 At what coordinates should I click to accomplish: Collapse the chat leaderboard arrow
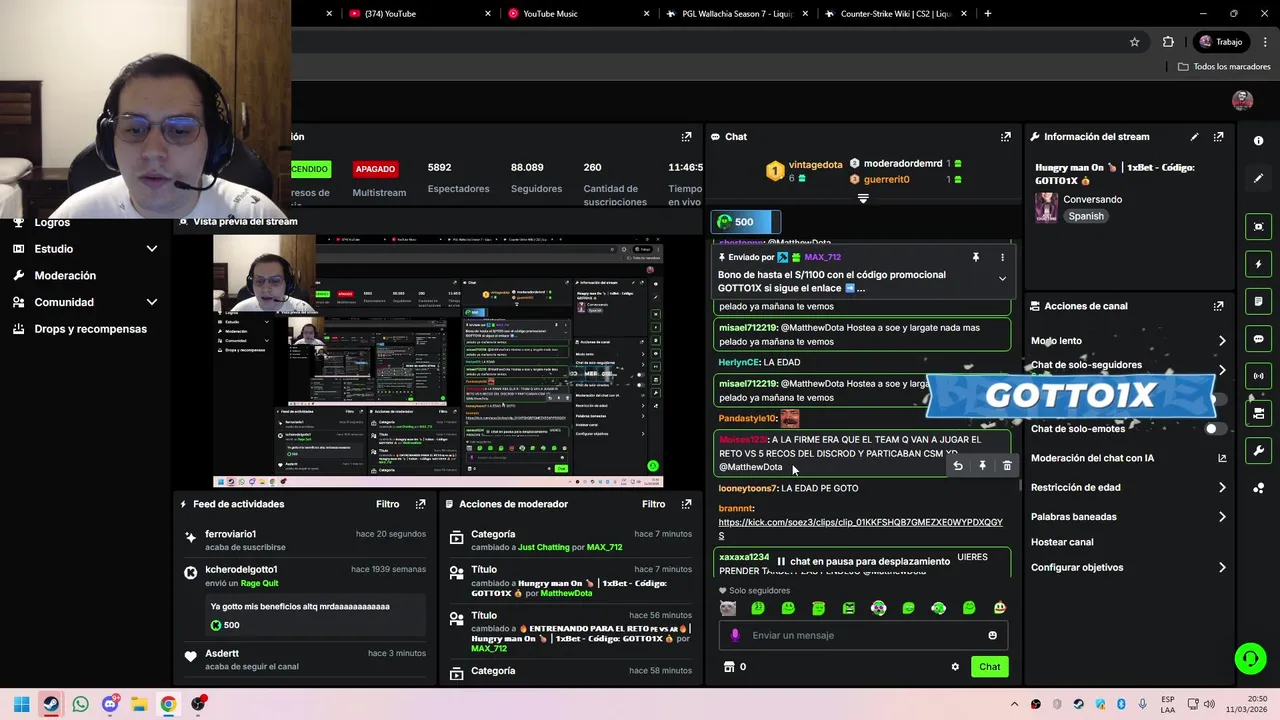pos(863,198)
